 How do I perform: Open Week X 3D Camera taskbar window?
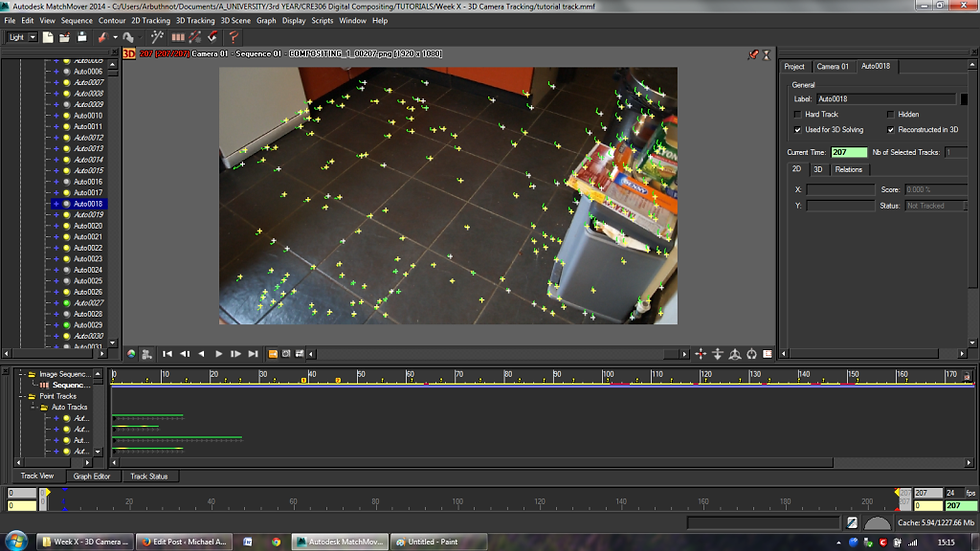pos(84,542)
